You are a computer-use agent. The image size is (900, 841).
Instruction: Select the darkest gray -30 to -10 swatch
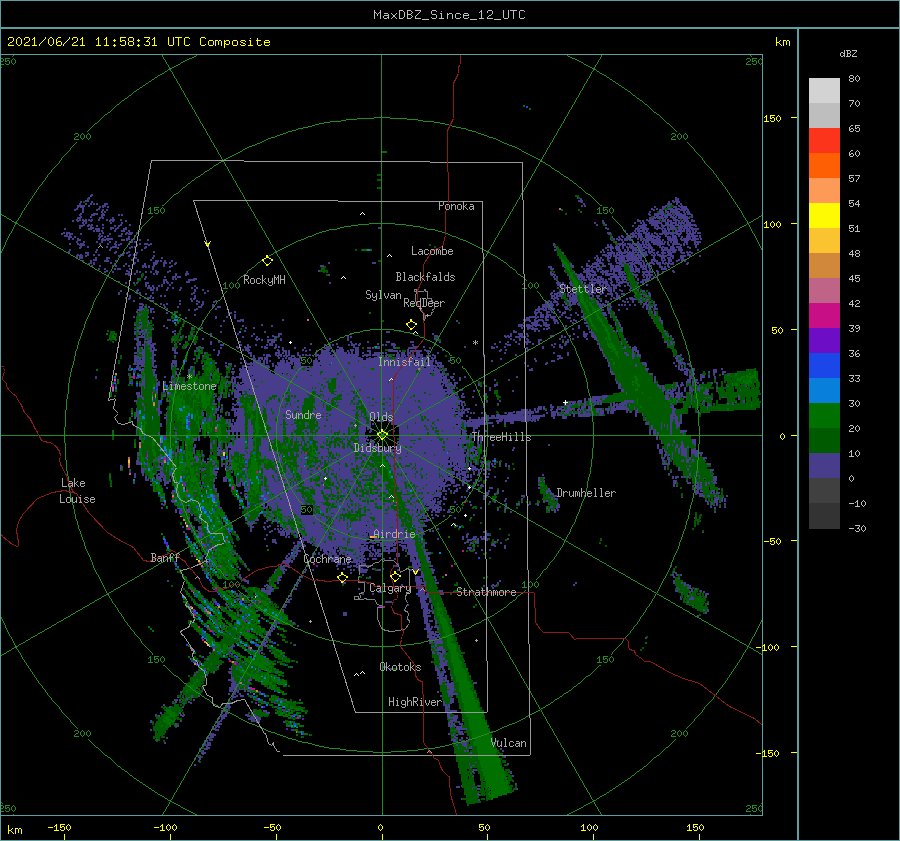824,516
